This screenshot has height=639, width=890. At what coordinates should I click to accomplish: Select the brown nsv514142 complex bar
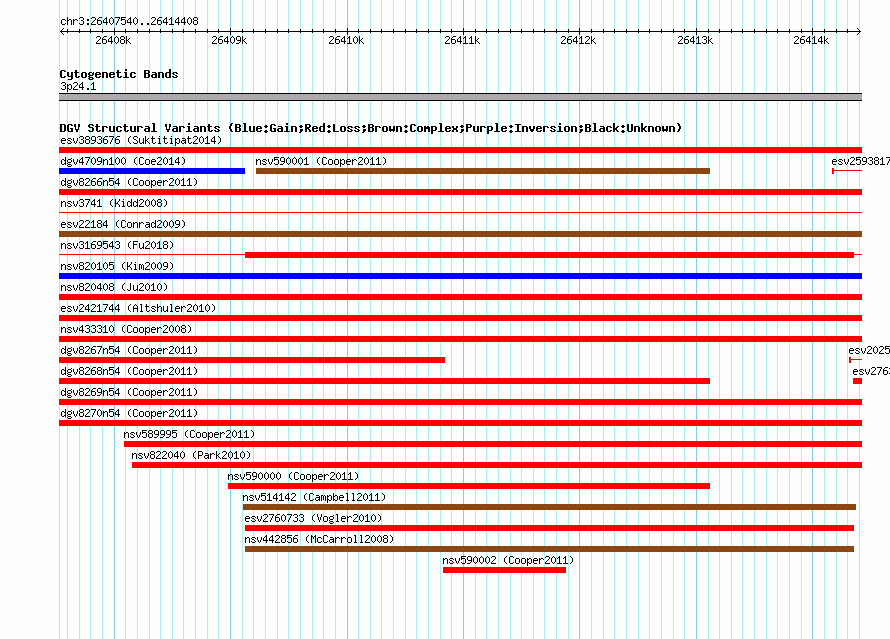click(x=549, y=507)
